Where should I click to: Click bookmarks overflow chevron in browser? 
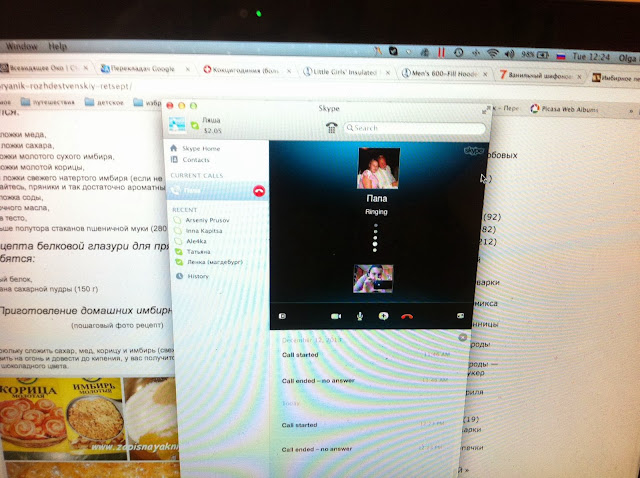pyautogui.click(x=631, y=110)
